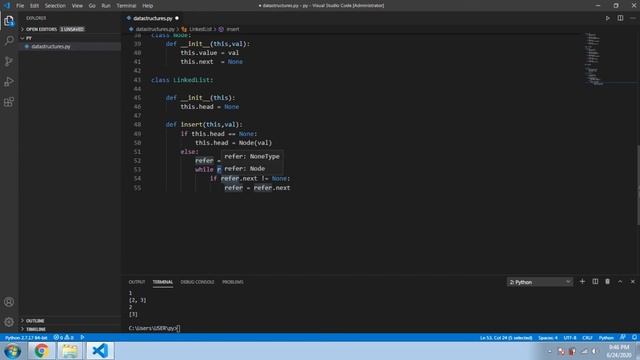Click Ln 53, Col 24 in status bar

click(x=506, y=338)
